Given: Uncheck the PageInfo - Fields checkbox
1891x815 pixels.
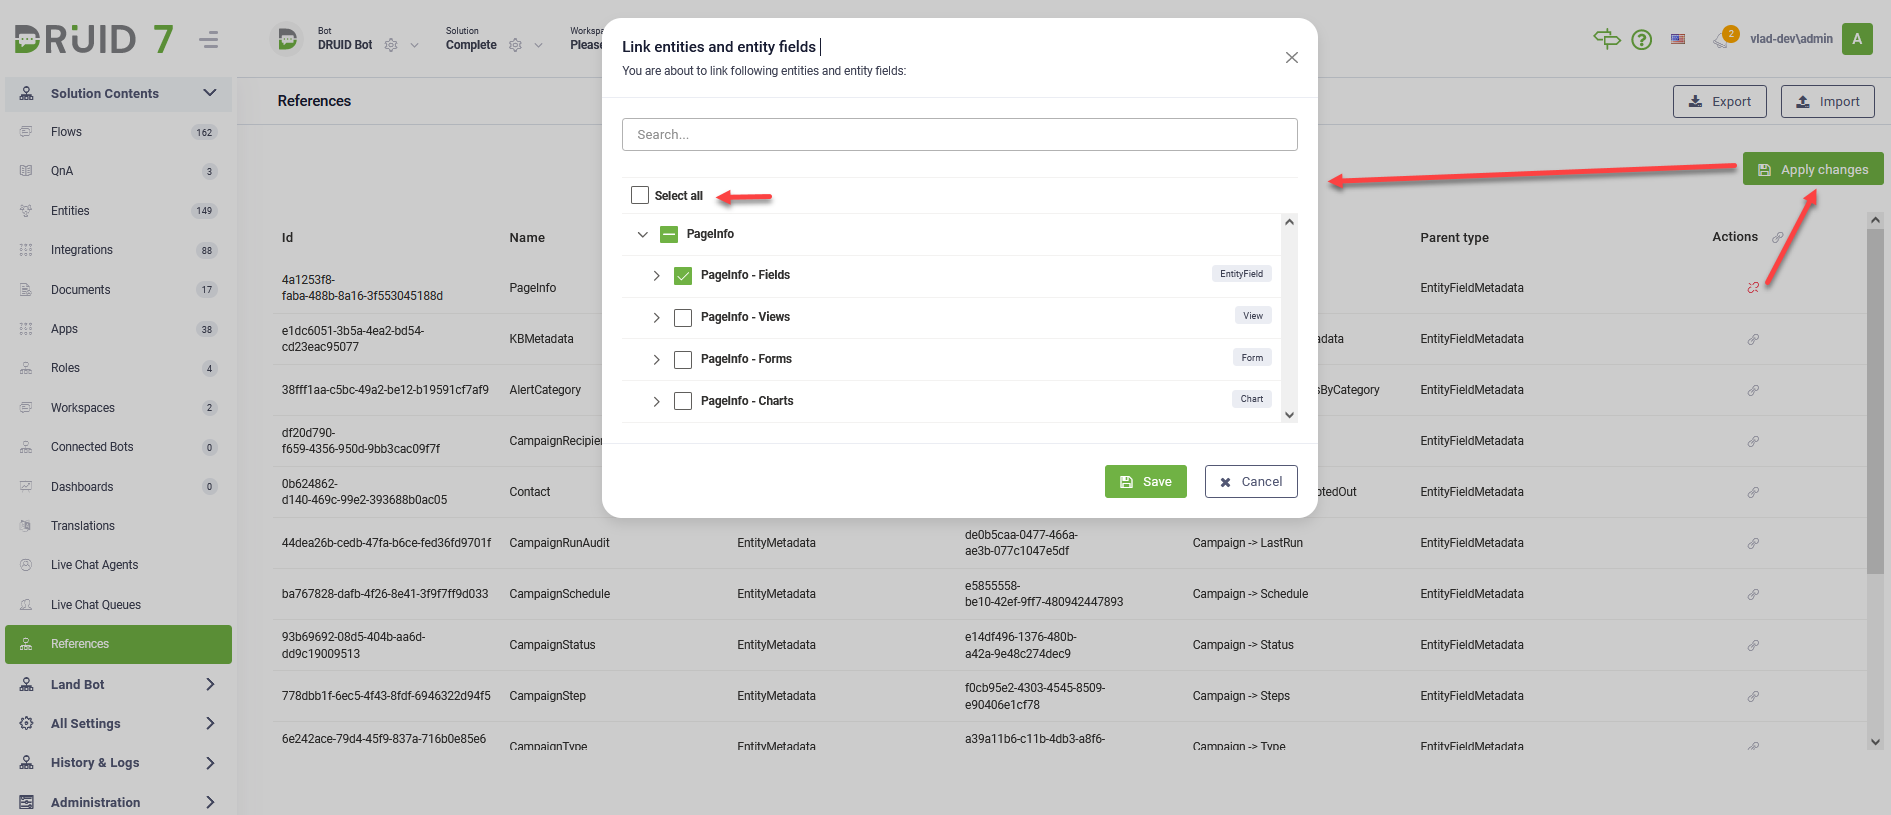Looking at the screenshot, I should pos(683,276).
